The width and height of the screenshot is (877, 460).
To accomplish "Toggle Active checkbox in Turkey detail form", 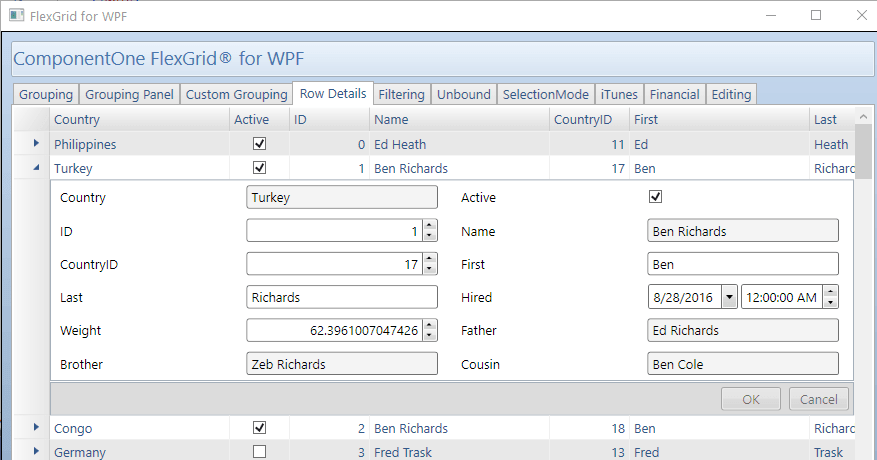I will (x=656, y=197).
